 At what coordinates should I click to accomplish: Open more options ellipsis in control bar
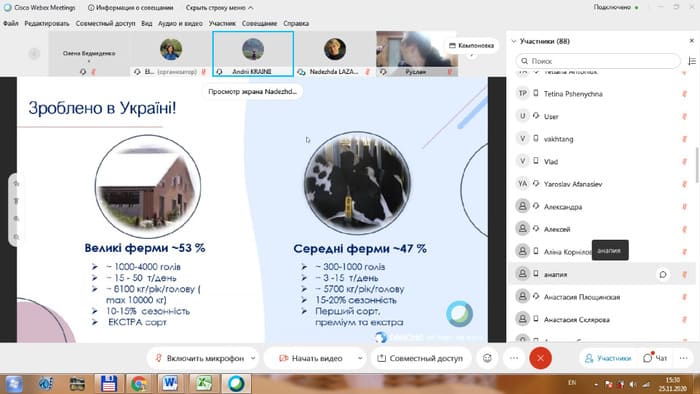tap(514, 358)
